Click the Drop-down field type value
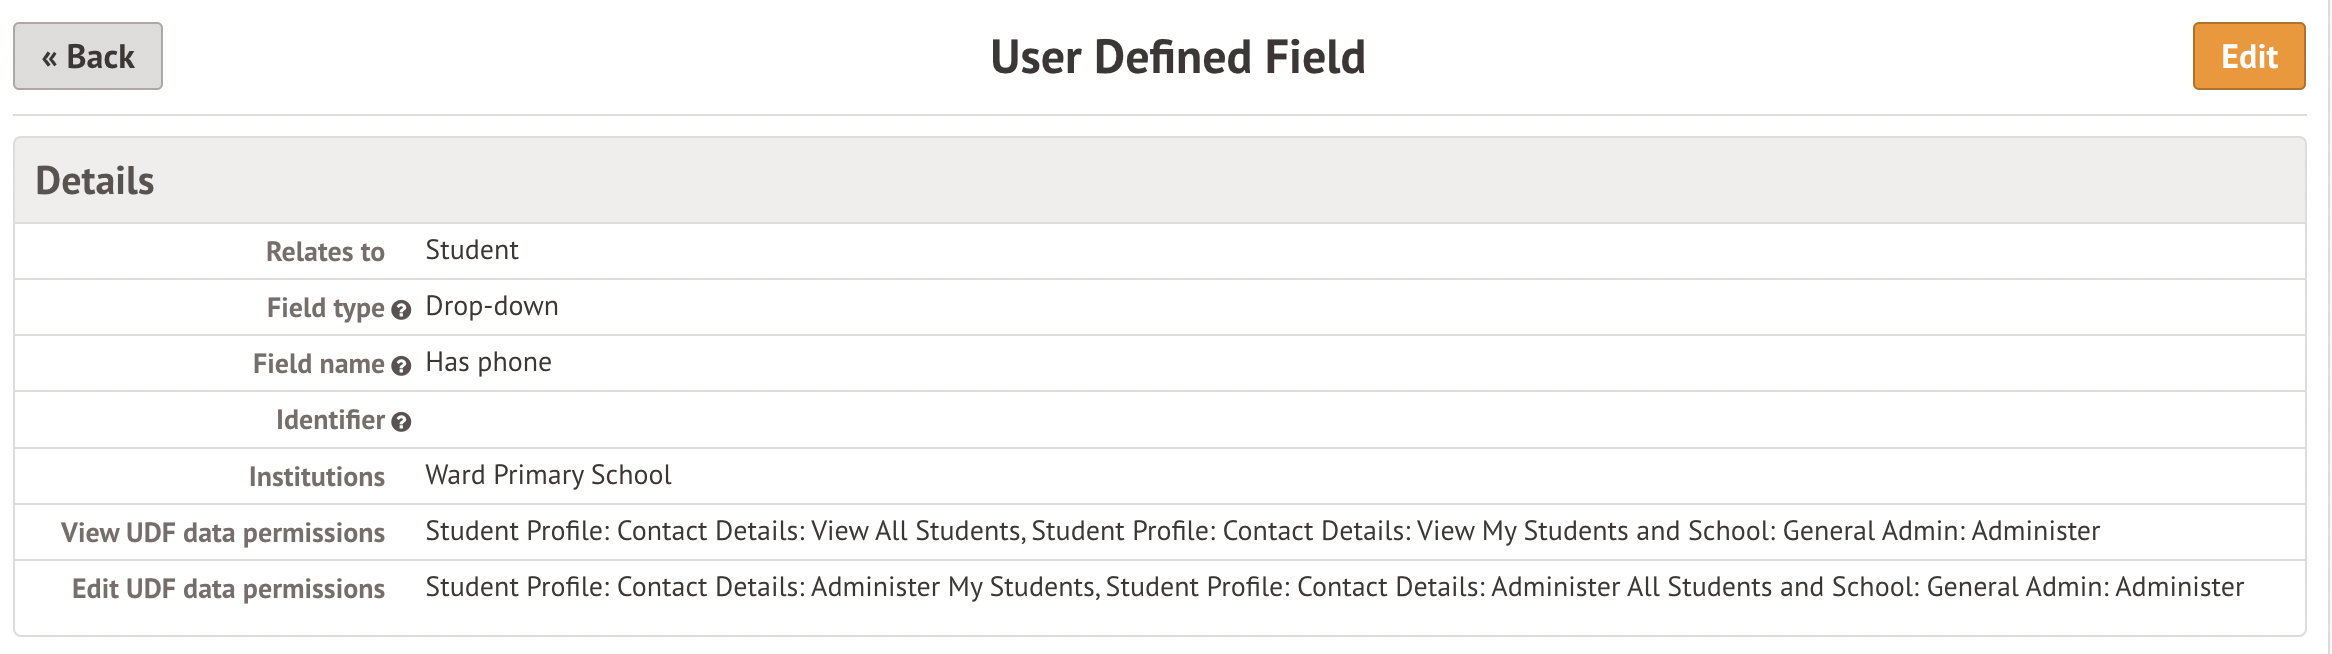The width and height of the screenshot is (2332, 654). click(x=491, y=306)
